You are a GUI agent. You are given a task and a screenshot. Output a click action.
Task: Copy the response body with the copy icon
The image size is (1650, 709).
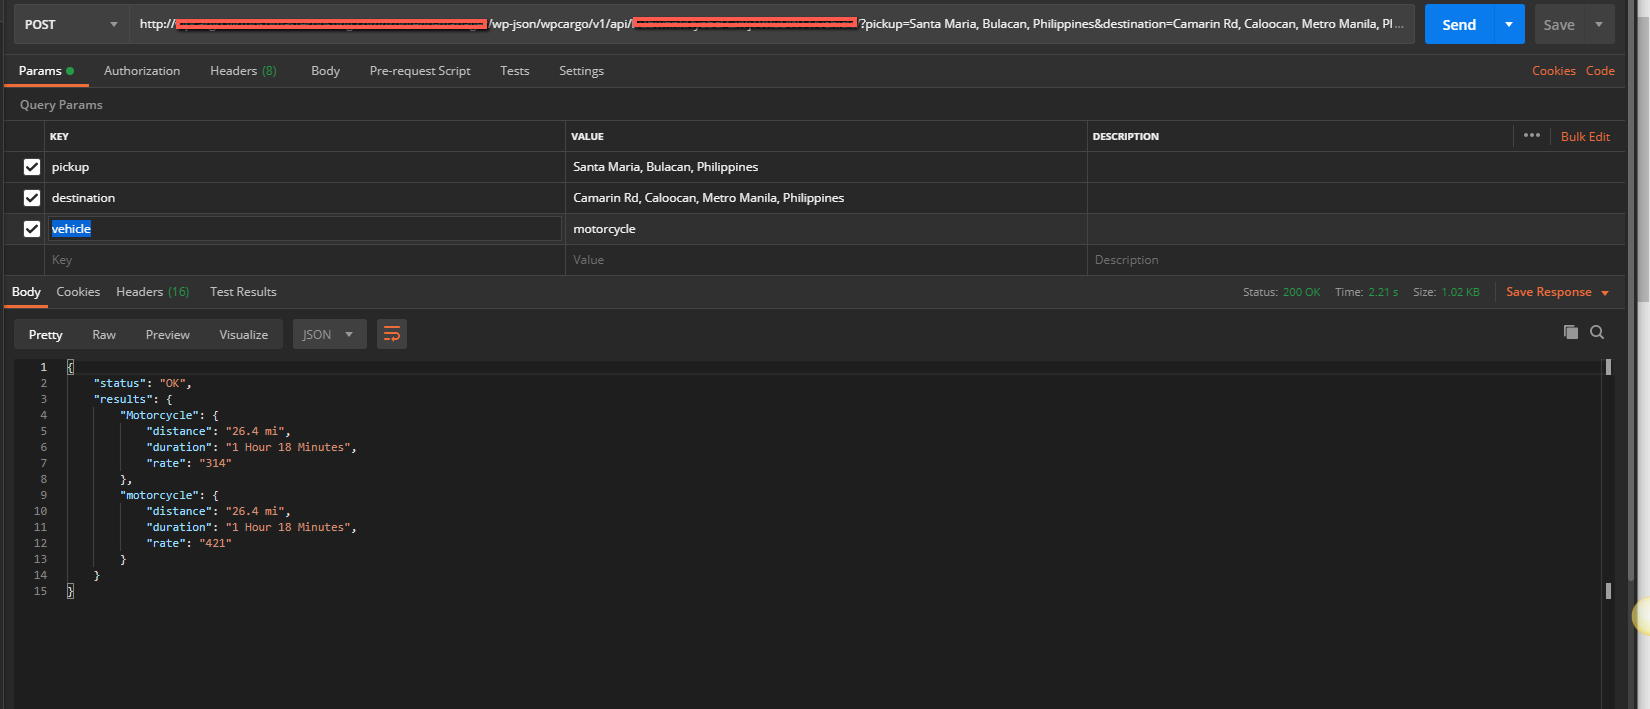point(1570,332)
